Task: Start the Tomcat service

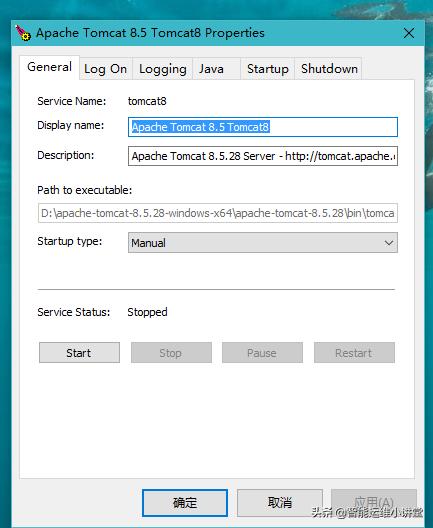Action: click(79, 353)
